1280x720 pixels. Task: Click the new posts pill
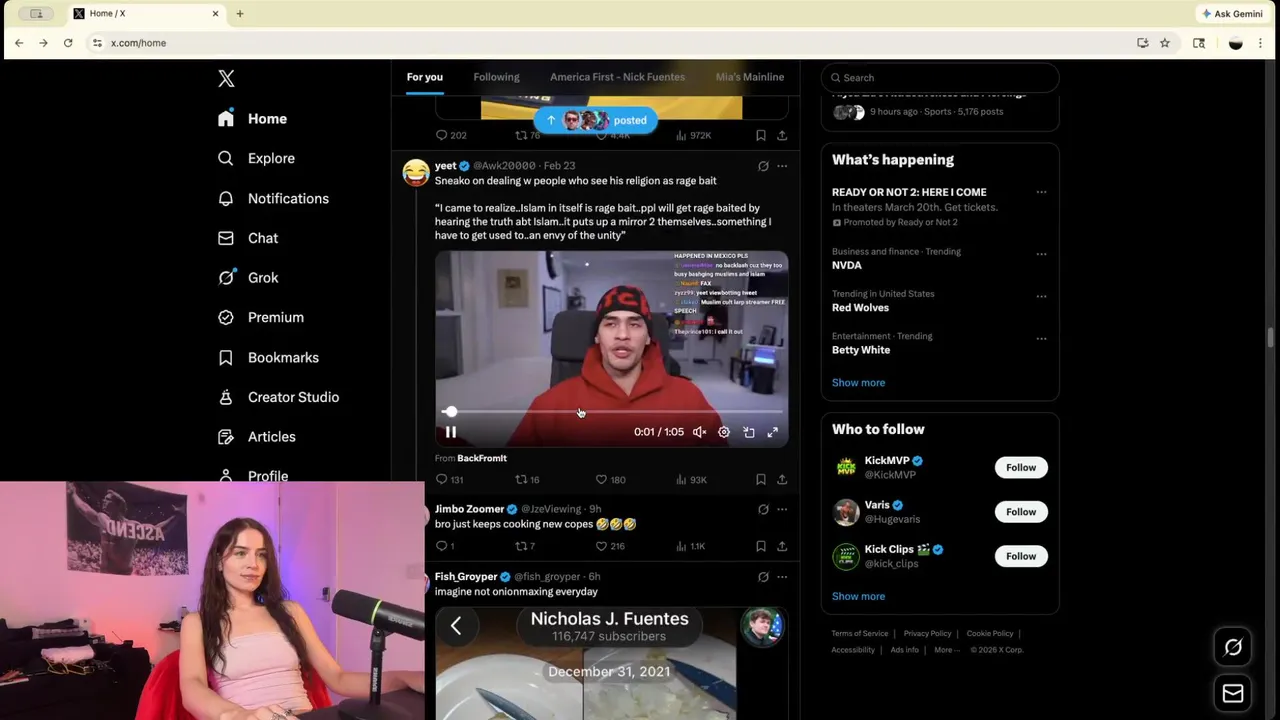[596, 120]
